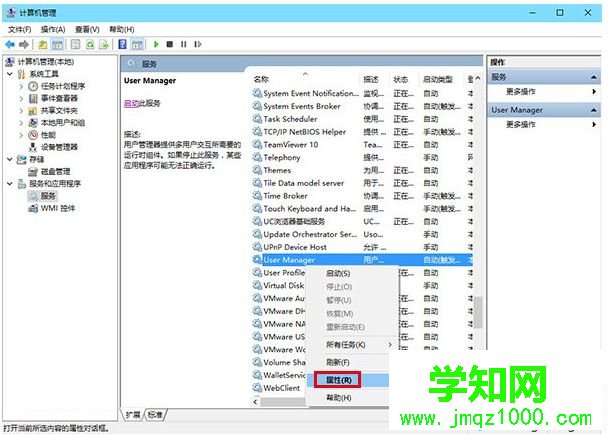The width and height of the screenshot is (608, 435).
Task: Select the System Events Broker service row
Action: [x=363, y=106]
